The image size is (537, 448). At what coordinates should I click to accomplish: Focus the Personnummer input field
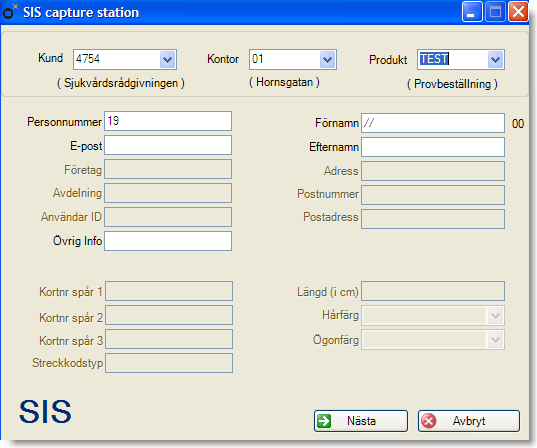[x=168, y=121]
